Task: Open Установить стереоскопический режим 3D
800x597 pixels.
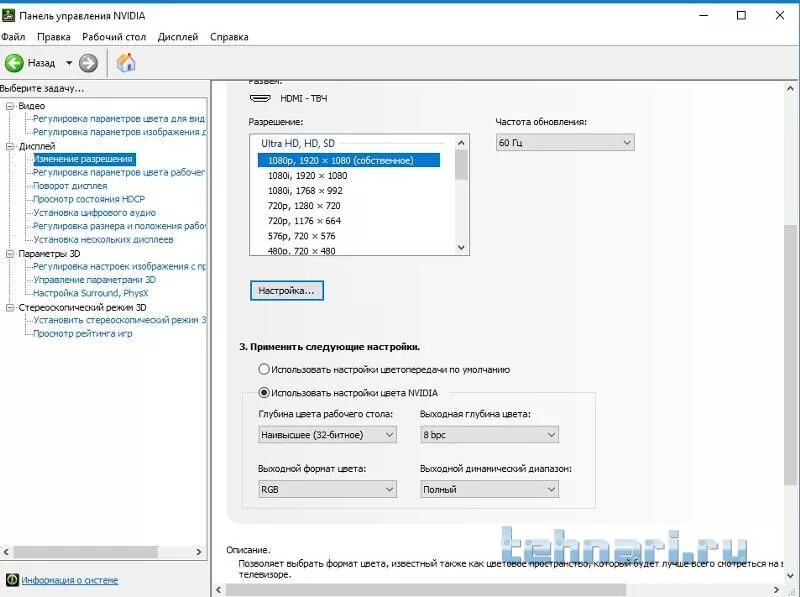Action: click(x=119, y=320)
